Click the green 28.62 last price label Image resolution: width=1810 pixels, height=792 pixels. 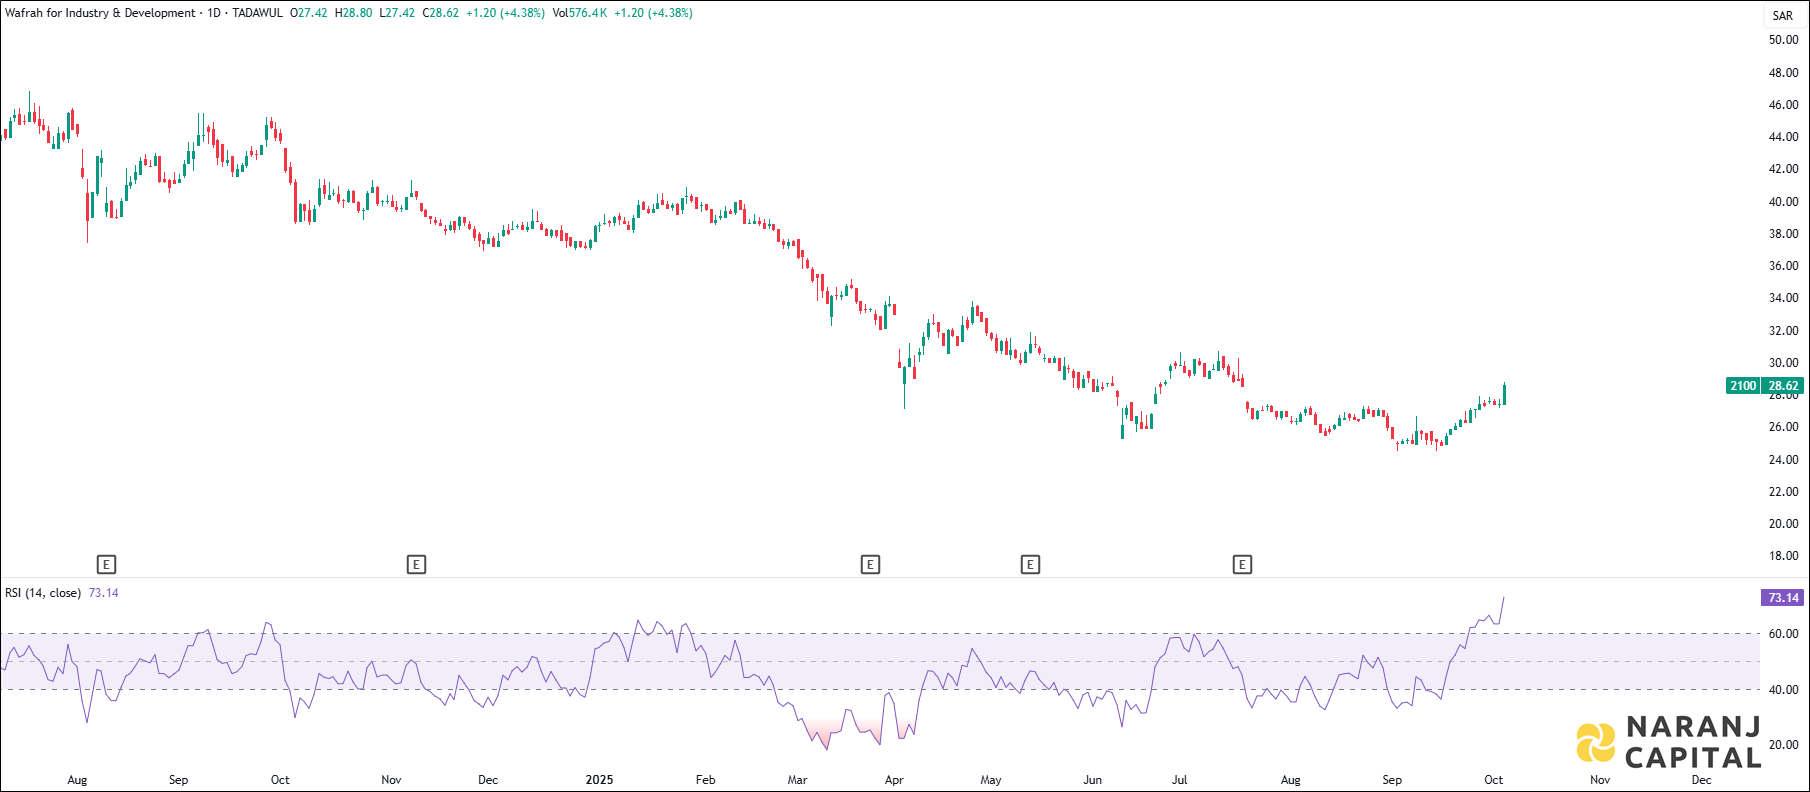1783,386
